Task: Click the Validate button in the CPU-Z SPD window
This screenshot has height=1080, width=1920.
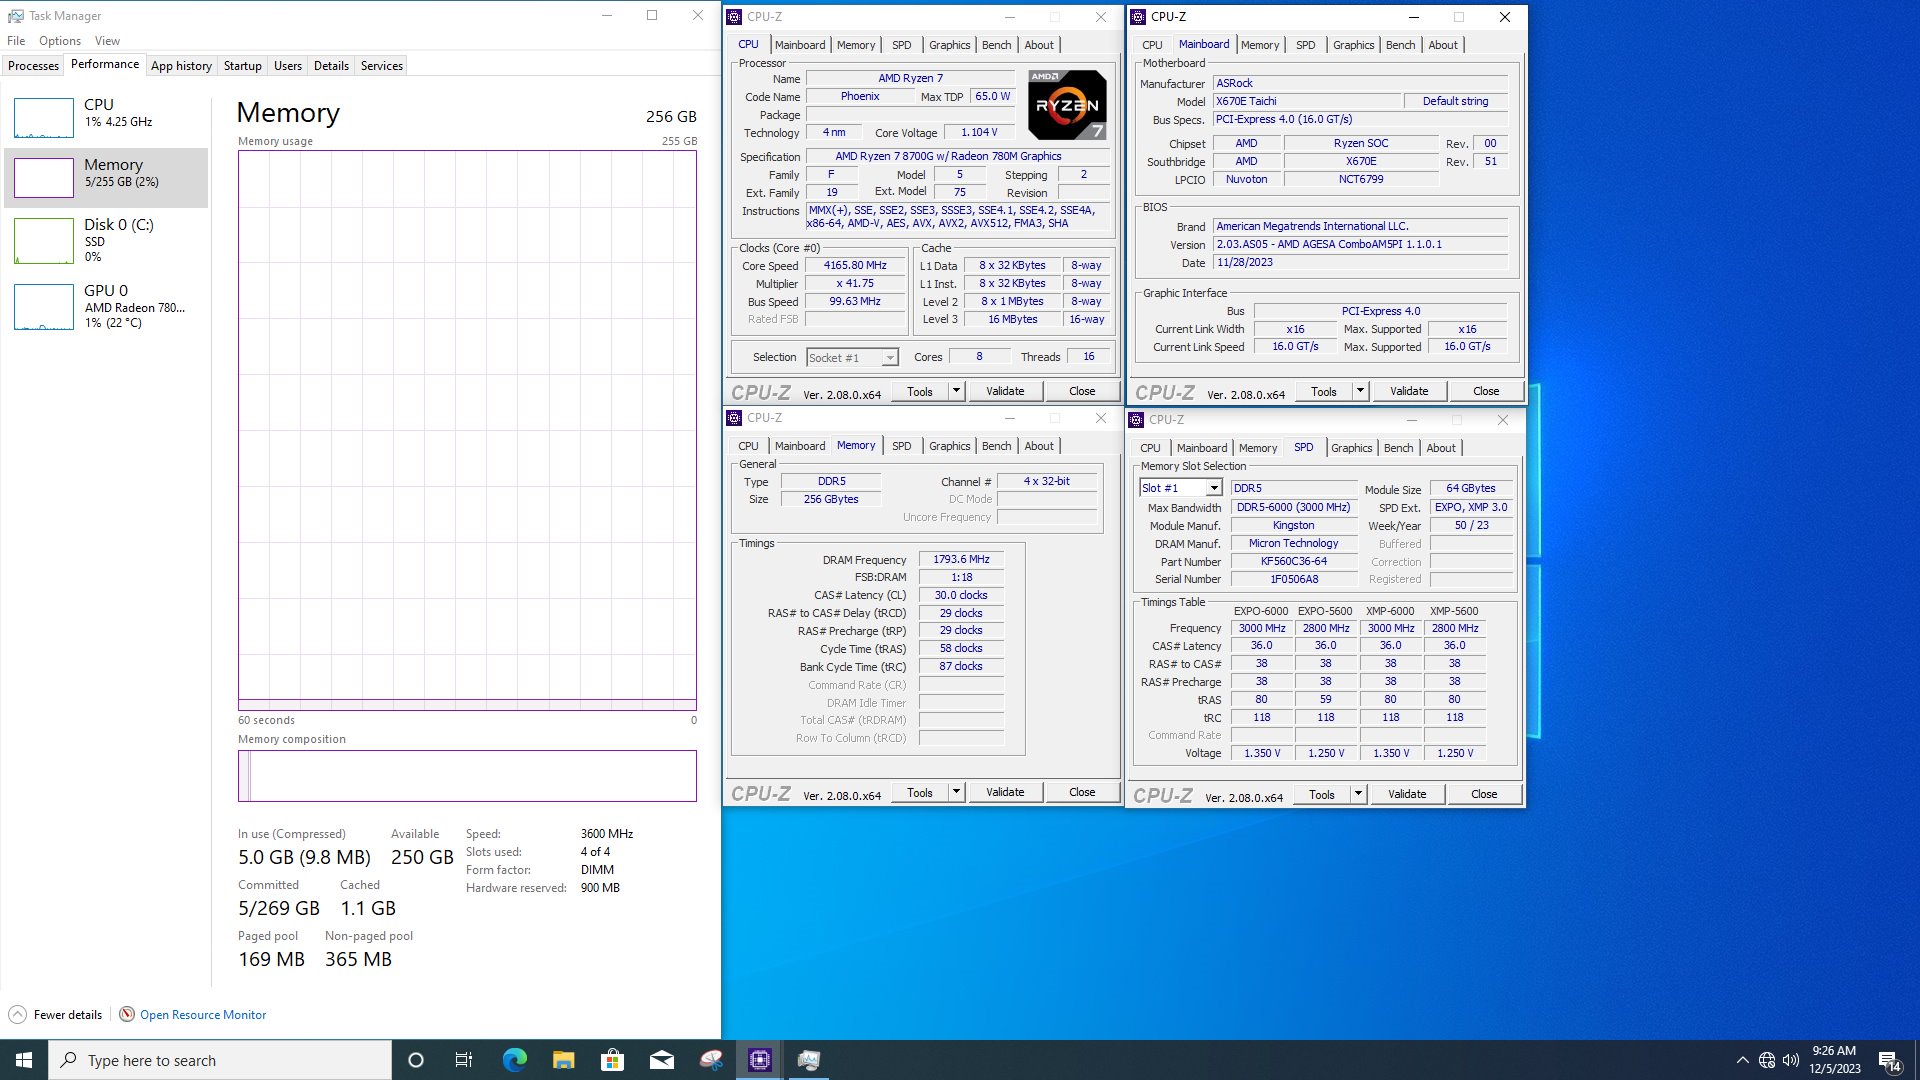Action: [1407, 794]
